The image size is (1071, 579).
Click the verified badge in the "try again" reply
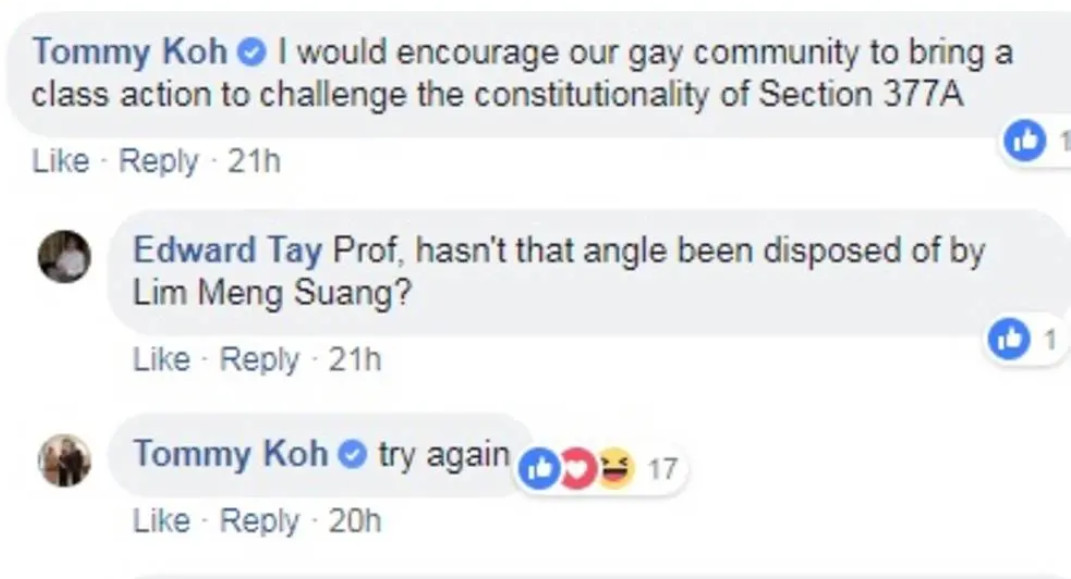pos(352,455)
